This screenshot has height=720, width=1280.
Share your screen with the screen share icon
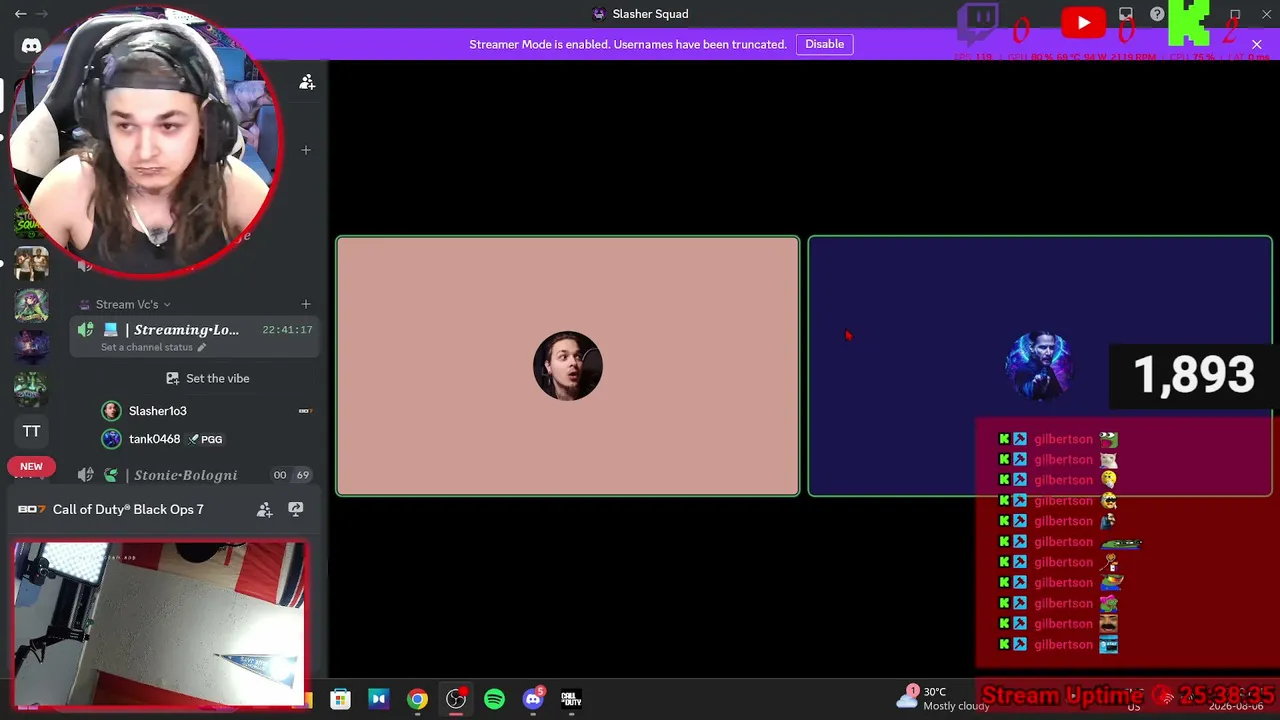coord(295,509)
